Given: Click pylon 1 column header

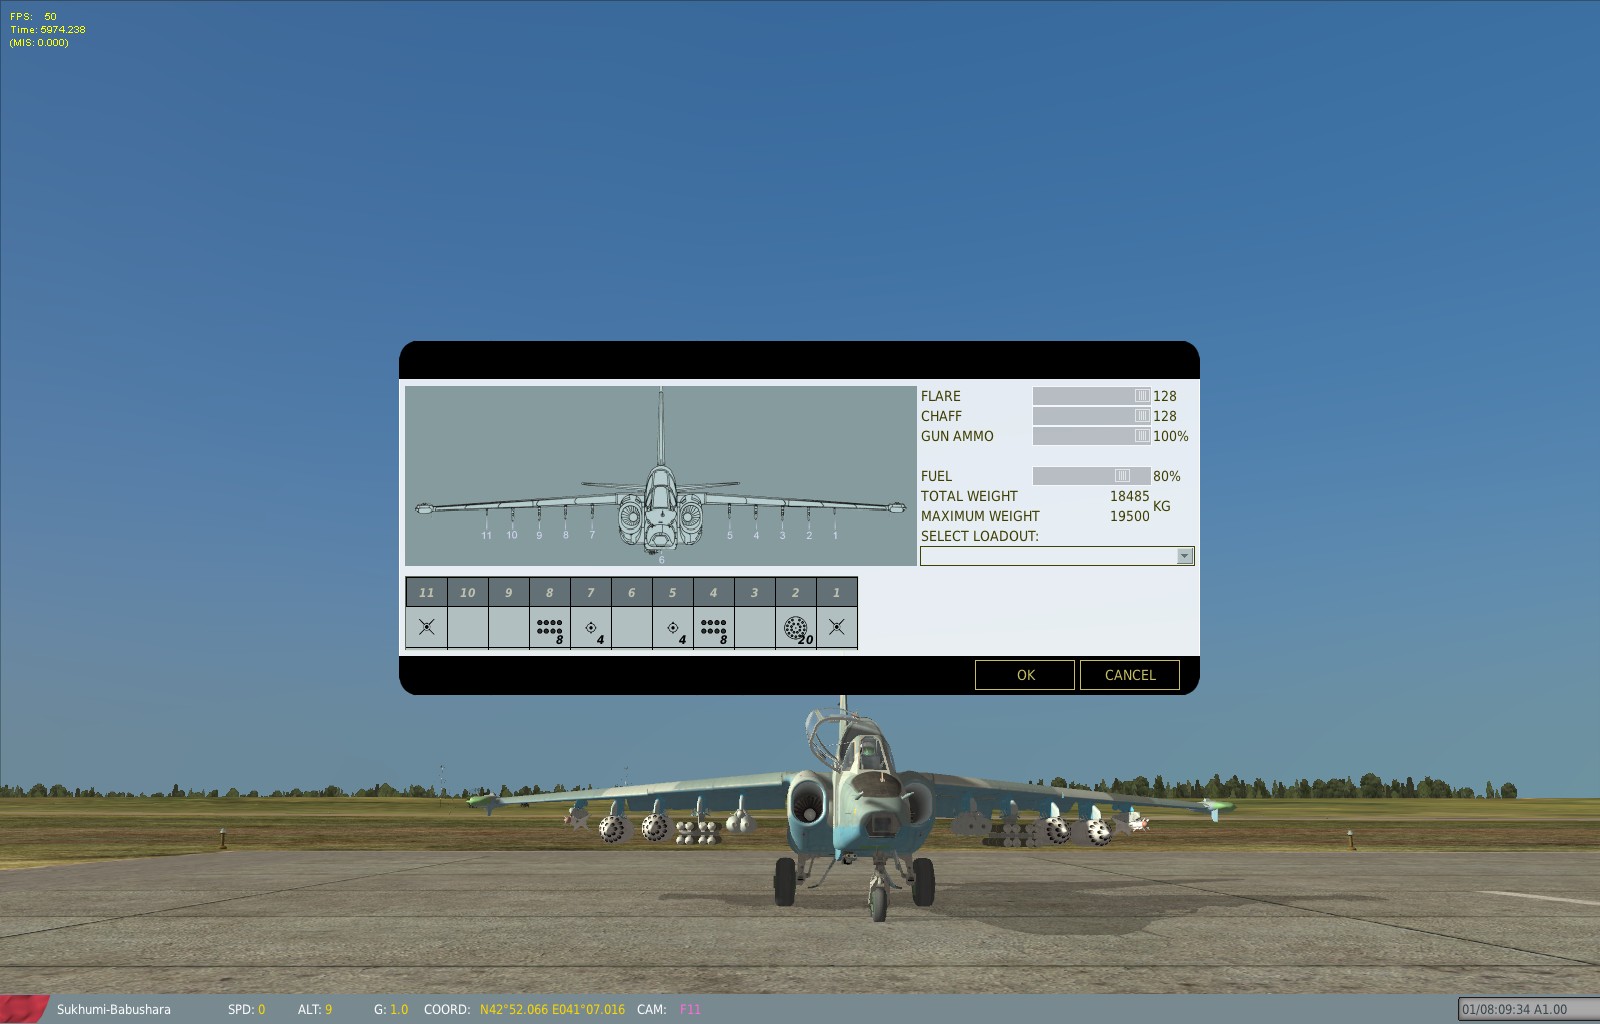Looking at the screenshot, I should (x=837, y=592).
